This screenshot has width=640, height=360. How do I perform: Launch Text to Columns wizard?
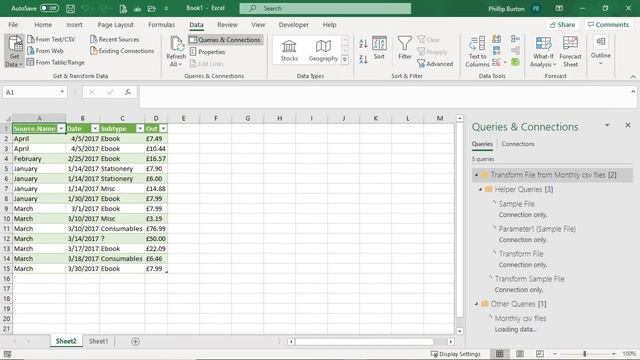[477, 51]
